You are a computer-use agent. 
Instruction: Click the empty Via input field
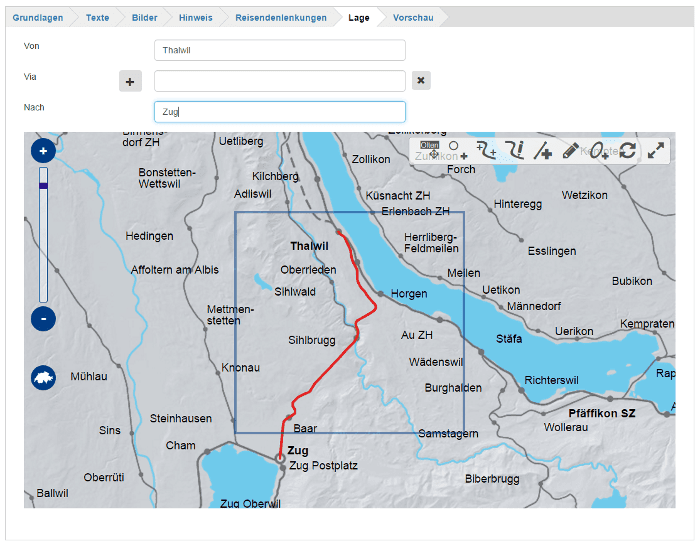[x=280, y=81]
